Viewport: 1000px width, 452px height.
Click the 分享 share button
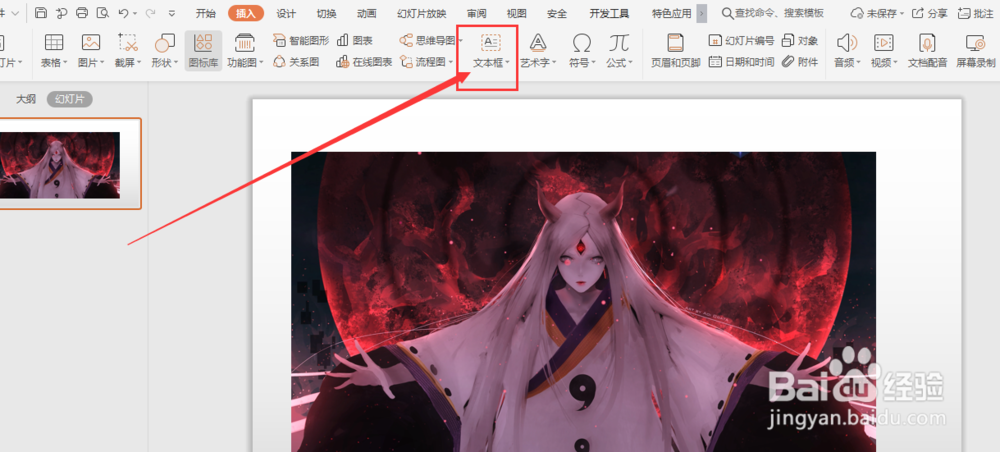click(x=929, y=13)
